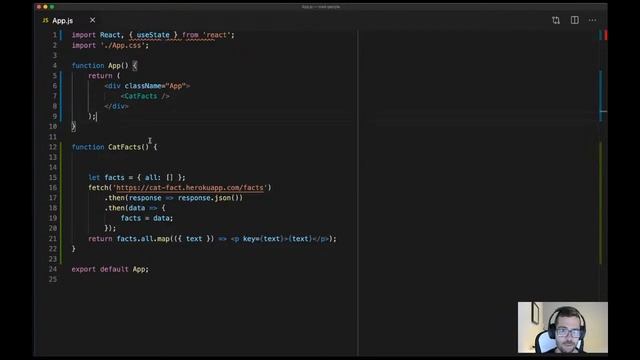
Task: Click the red error marker in overview ruler
Action: [x=606, y=35]
